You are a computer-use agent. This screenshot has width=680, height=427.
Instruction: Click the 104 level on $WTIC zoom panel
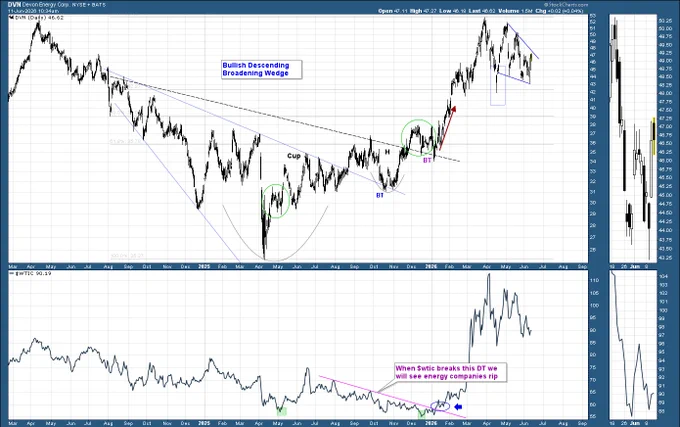(663, 276)
